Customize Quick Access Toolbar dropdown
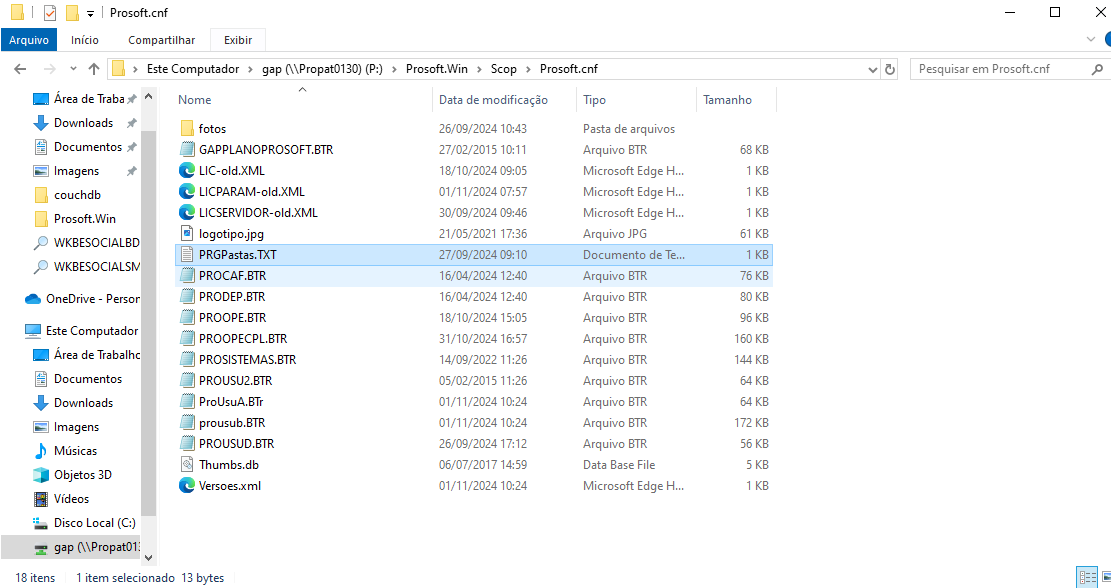Image resolution: width=1111 pixels, height=588 pixels. (91, 13)
